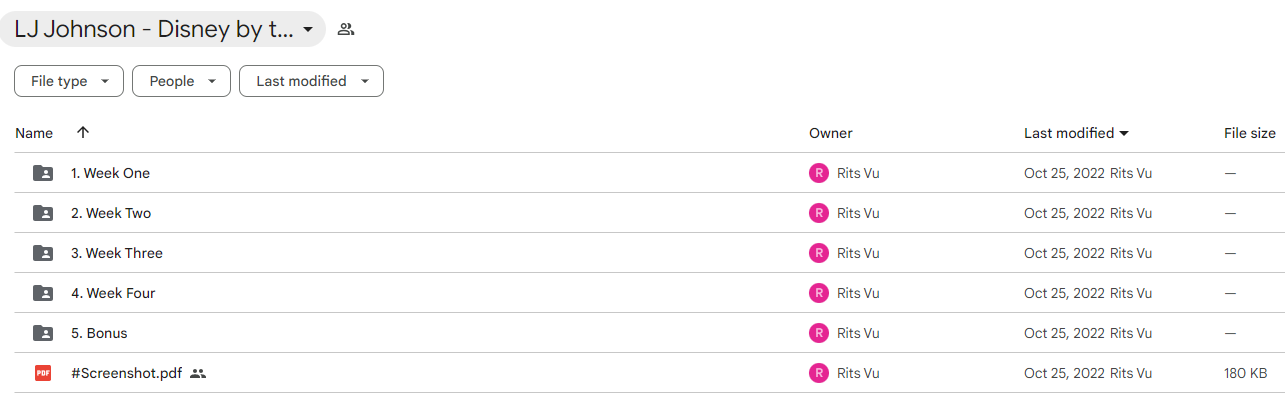Reverse sort order with the Name arrow

coord(83,132)
